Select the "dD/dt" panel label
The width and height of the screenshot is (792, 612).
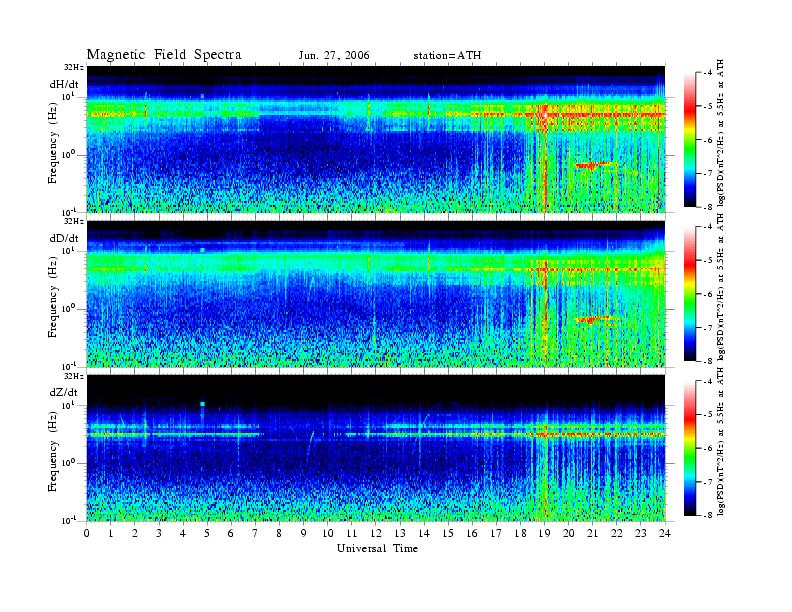[64, 238]
